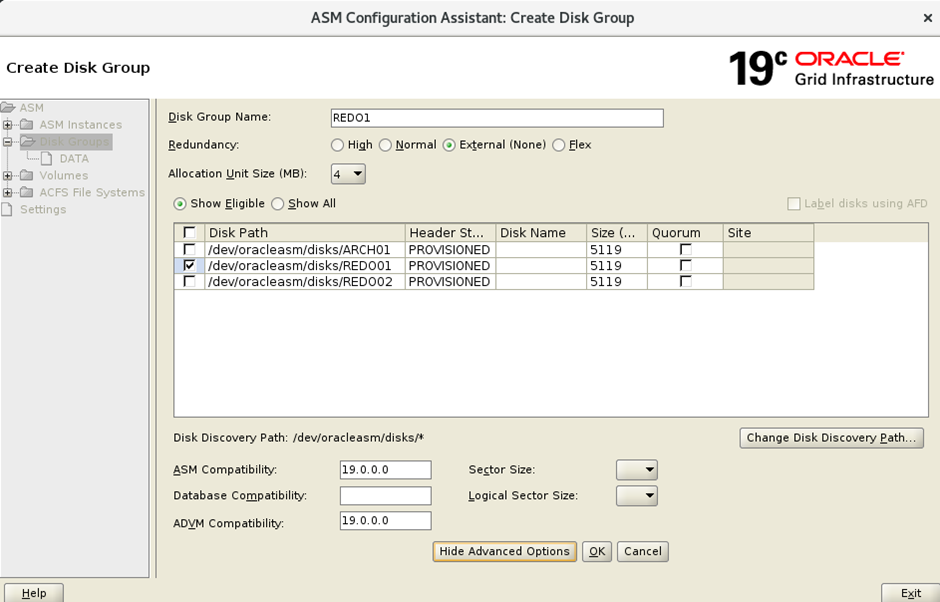Image resolution: width=940 pixels, height=602 pixels.
Task: Toggle the select-all disks header checkbox
Action: (x=189, y=232)
